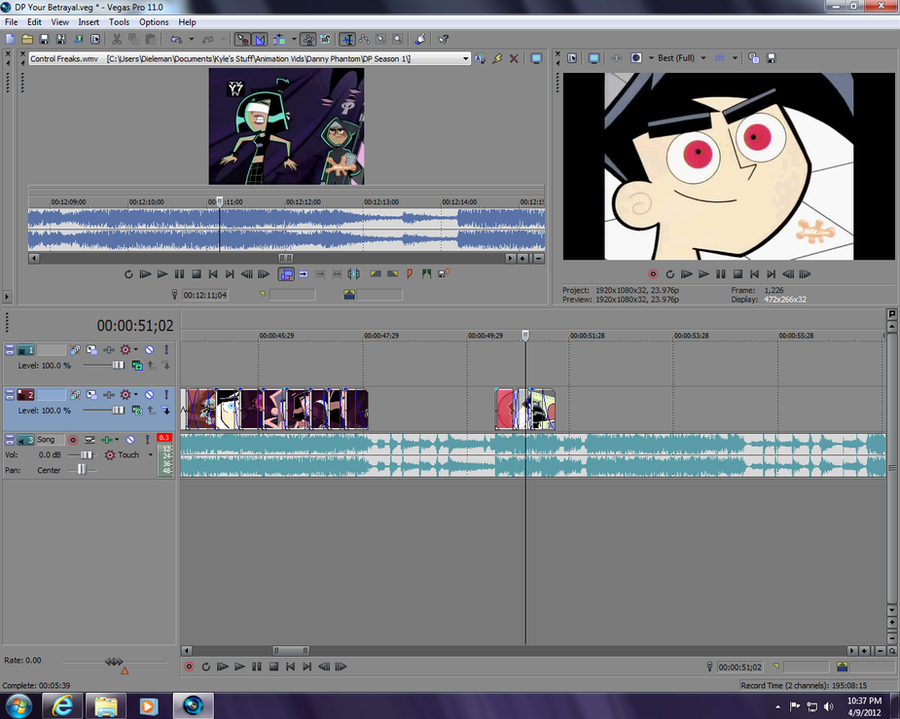Click Play on the main timeline transport
The image size is (900, 719).
click(240, 667)
